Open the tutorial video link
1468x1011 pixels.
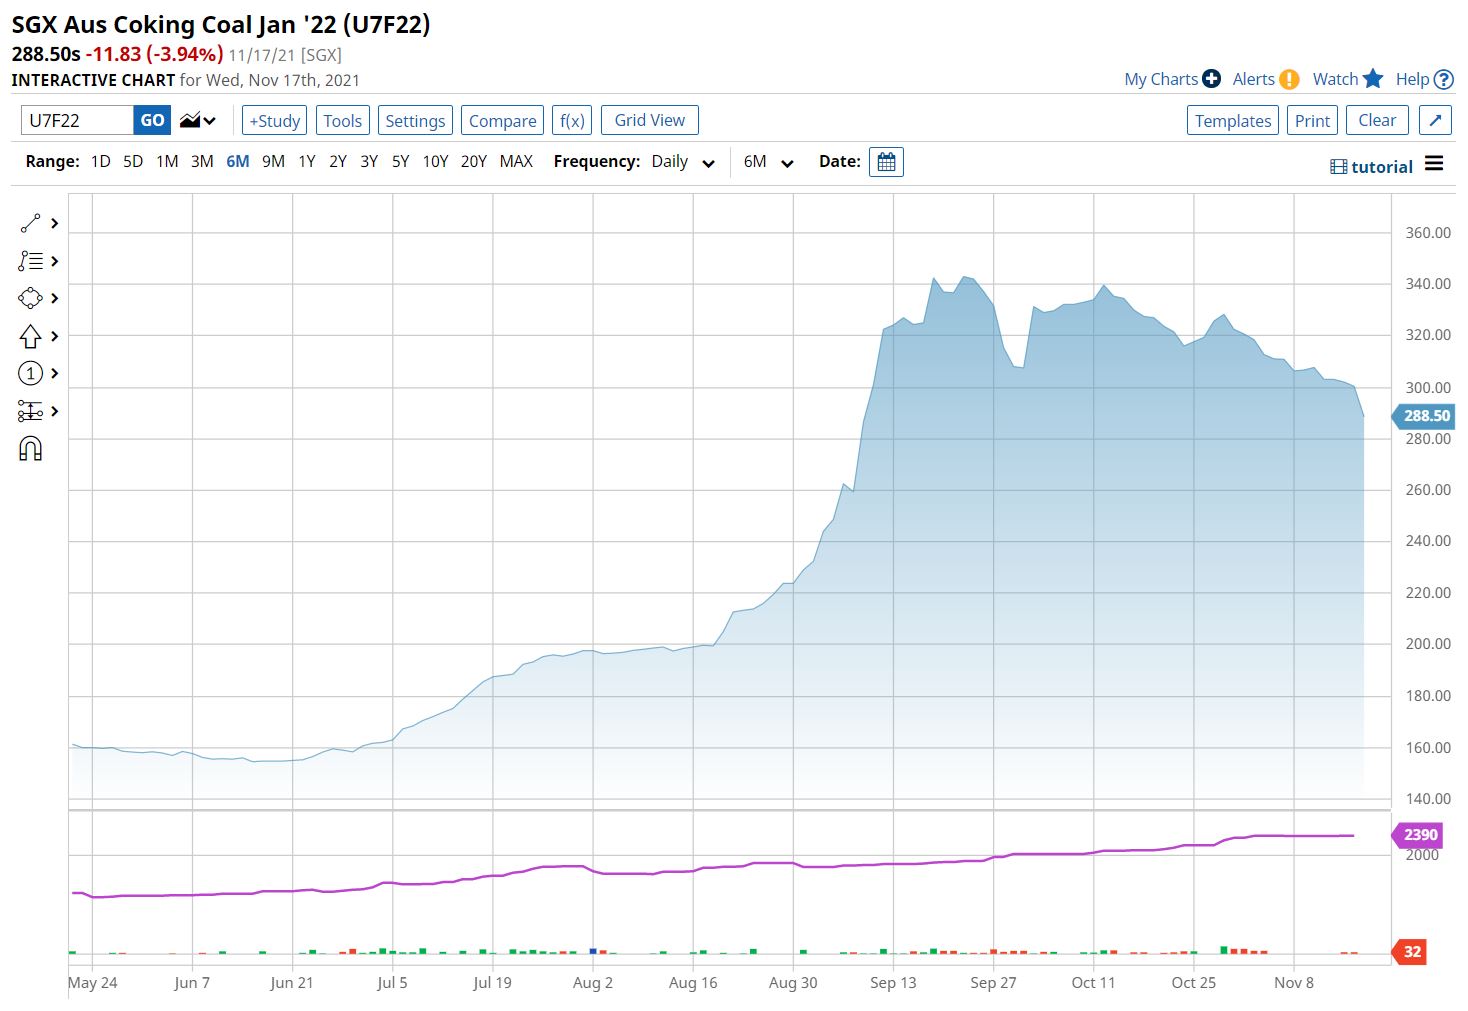pos(1372,167)
